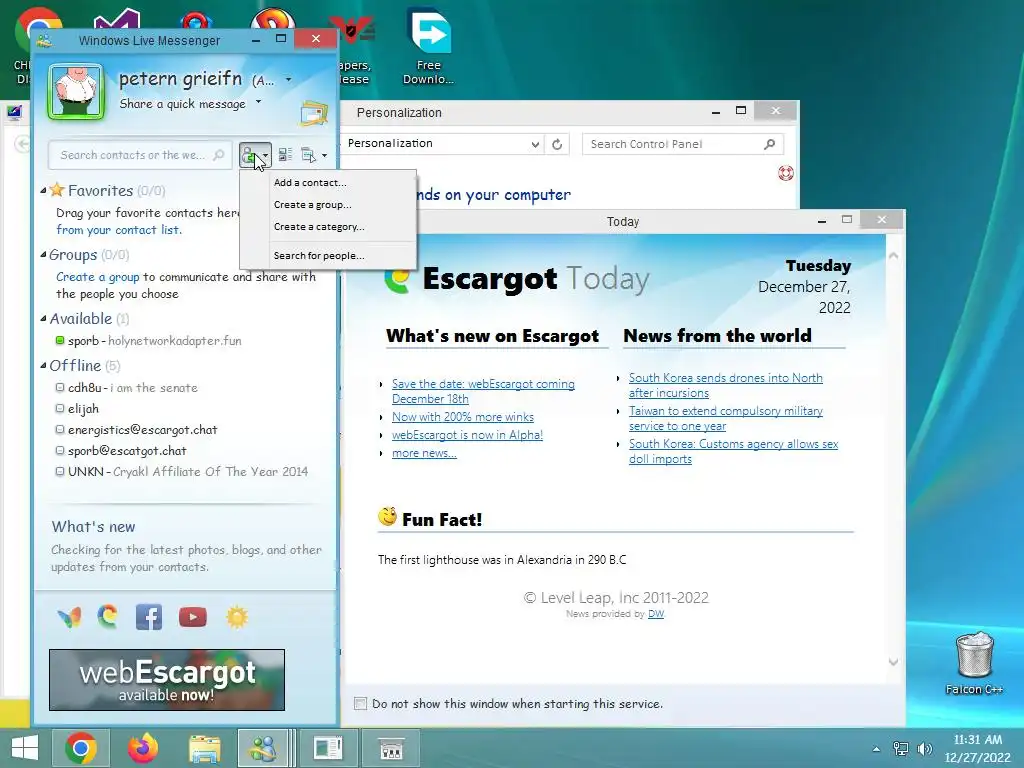Viewport: 1024px width, 768px height.
Task: Collapse the Available section
Action: coord(43,319)
